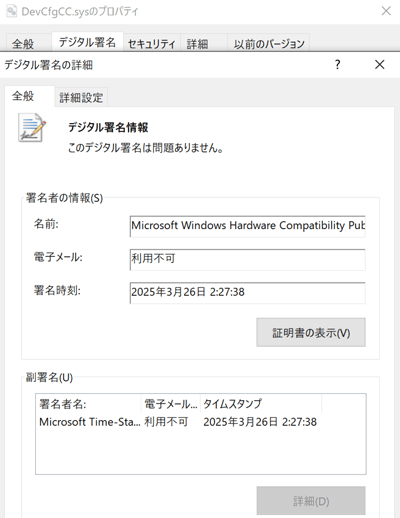Viewport: 400px width, 518px height.
Task: Click the 署名時刻 field showing 2025年3月26日
Action: pyautogui.click(x=247, y=293)
